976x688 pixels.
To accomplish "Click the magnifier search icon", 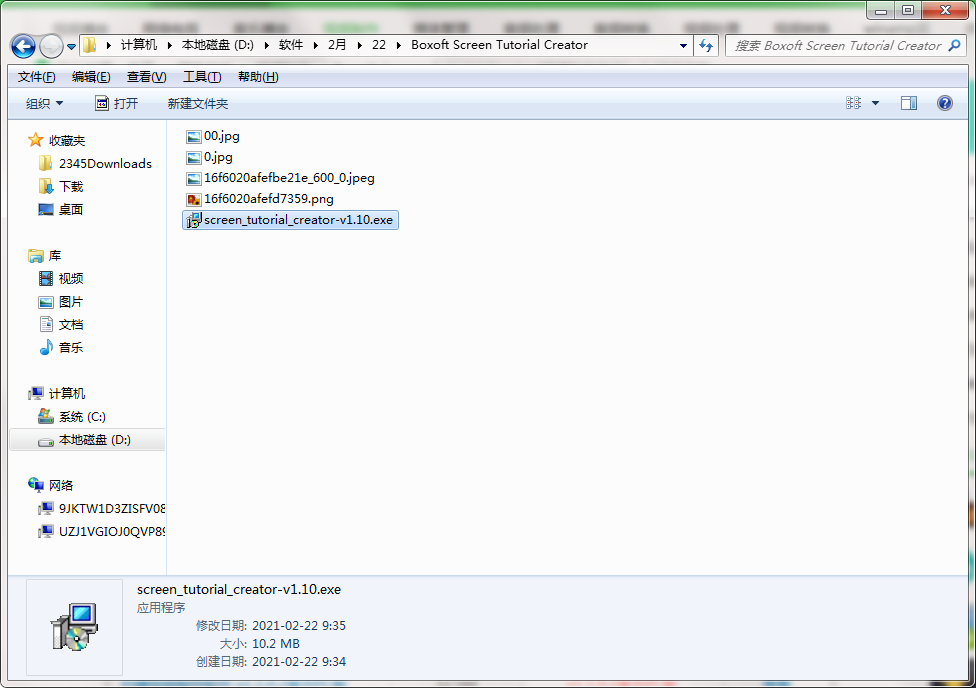I will pos(955,45).
